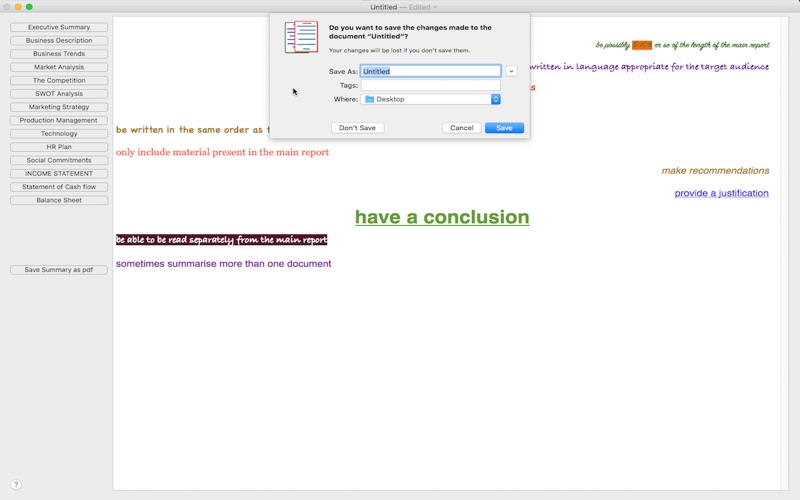Switch to the SWOT Analysis section
This screenshot has height=500, width=800.
[59, 94]
